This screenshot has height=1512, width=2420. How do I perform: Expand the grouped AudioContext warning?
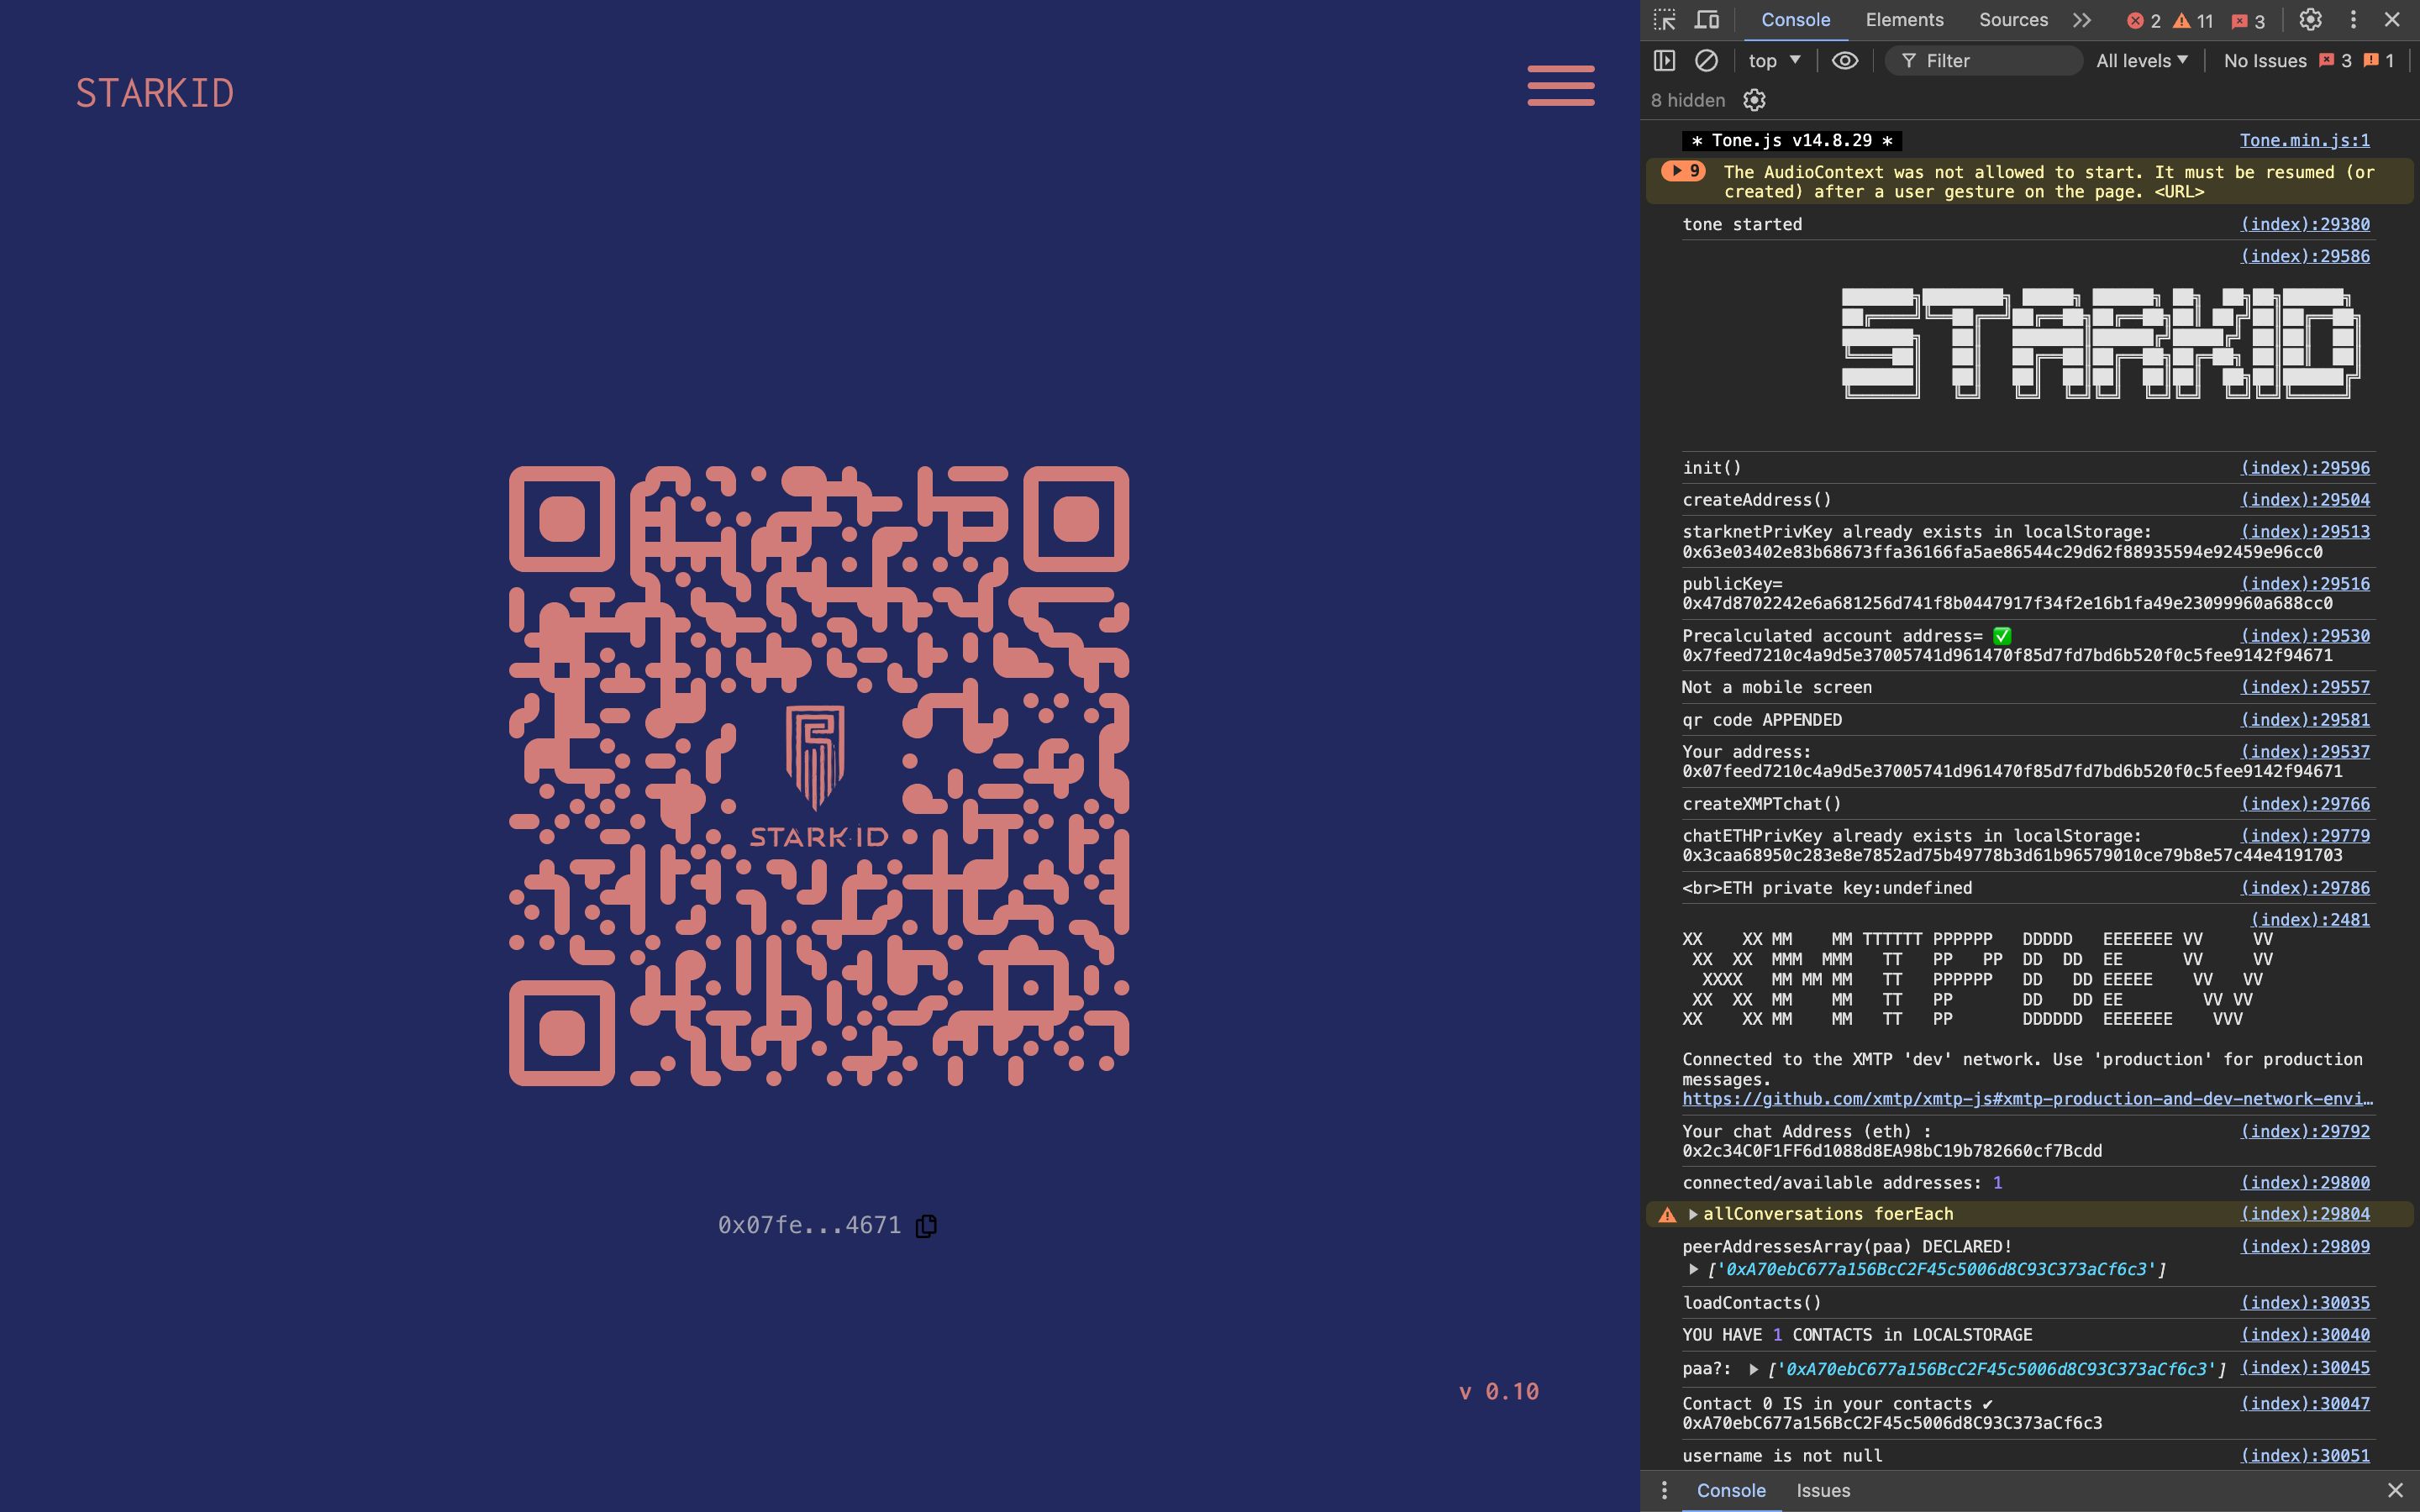(1683, 171)
